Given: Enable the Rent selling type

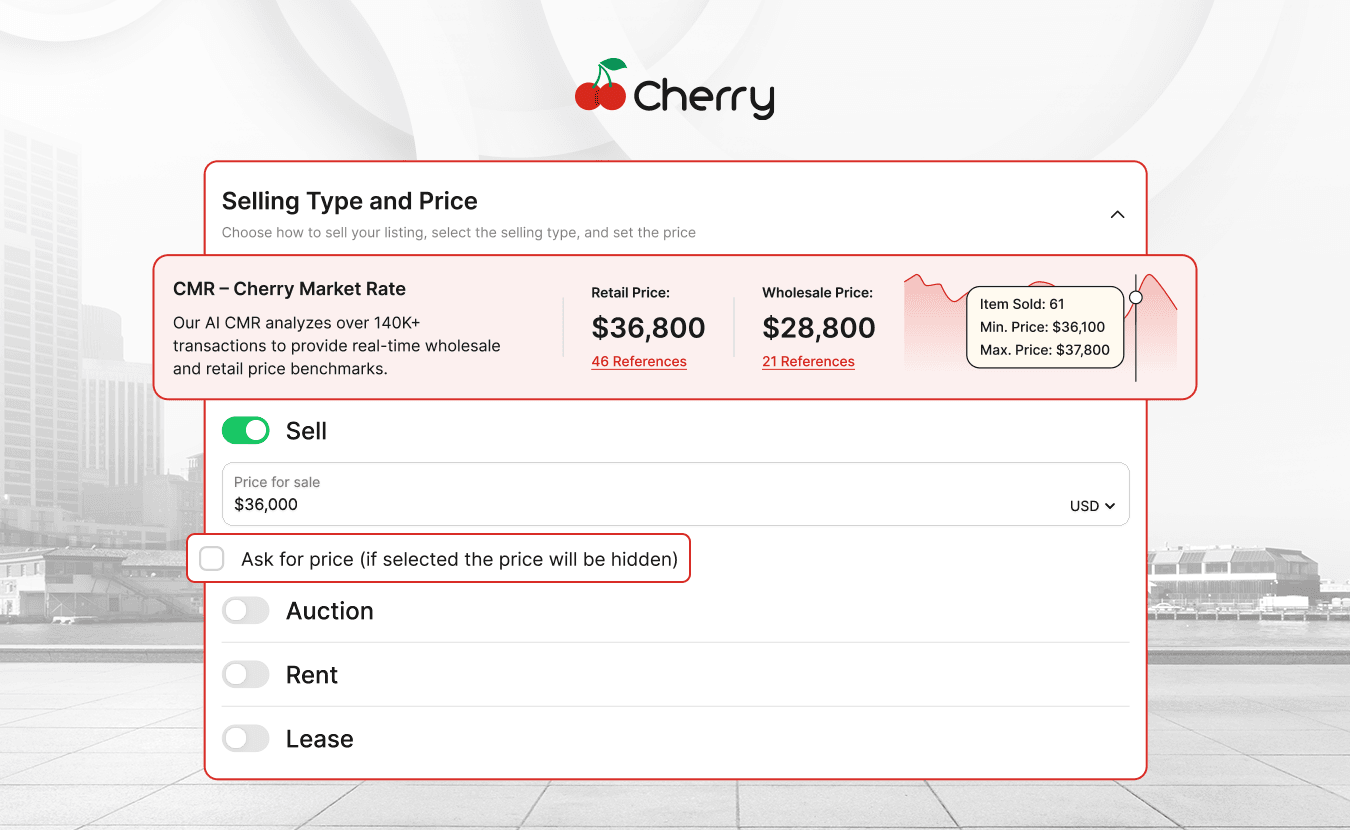Looking at the screenshot, I should click(245, 674).
